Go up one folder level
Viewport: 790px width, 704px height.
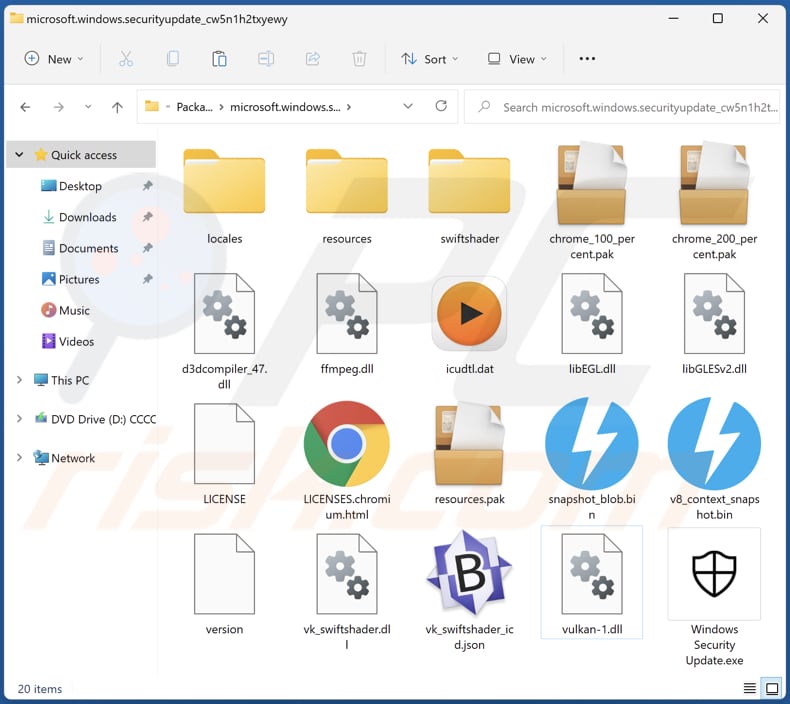pyautogui.click(x=117, y=107)
